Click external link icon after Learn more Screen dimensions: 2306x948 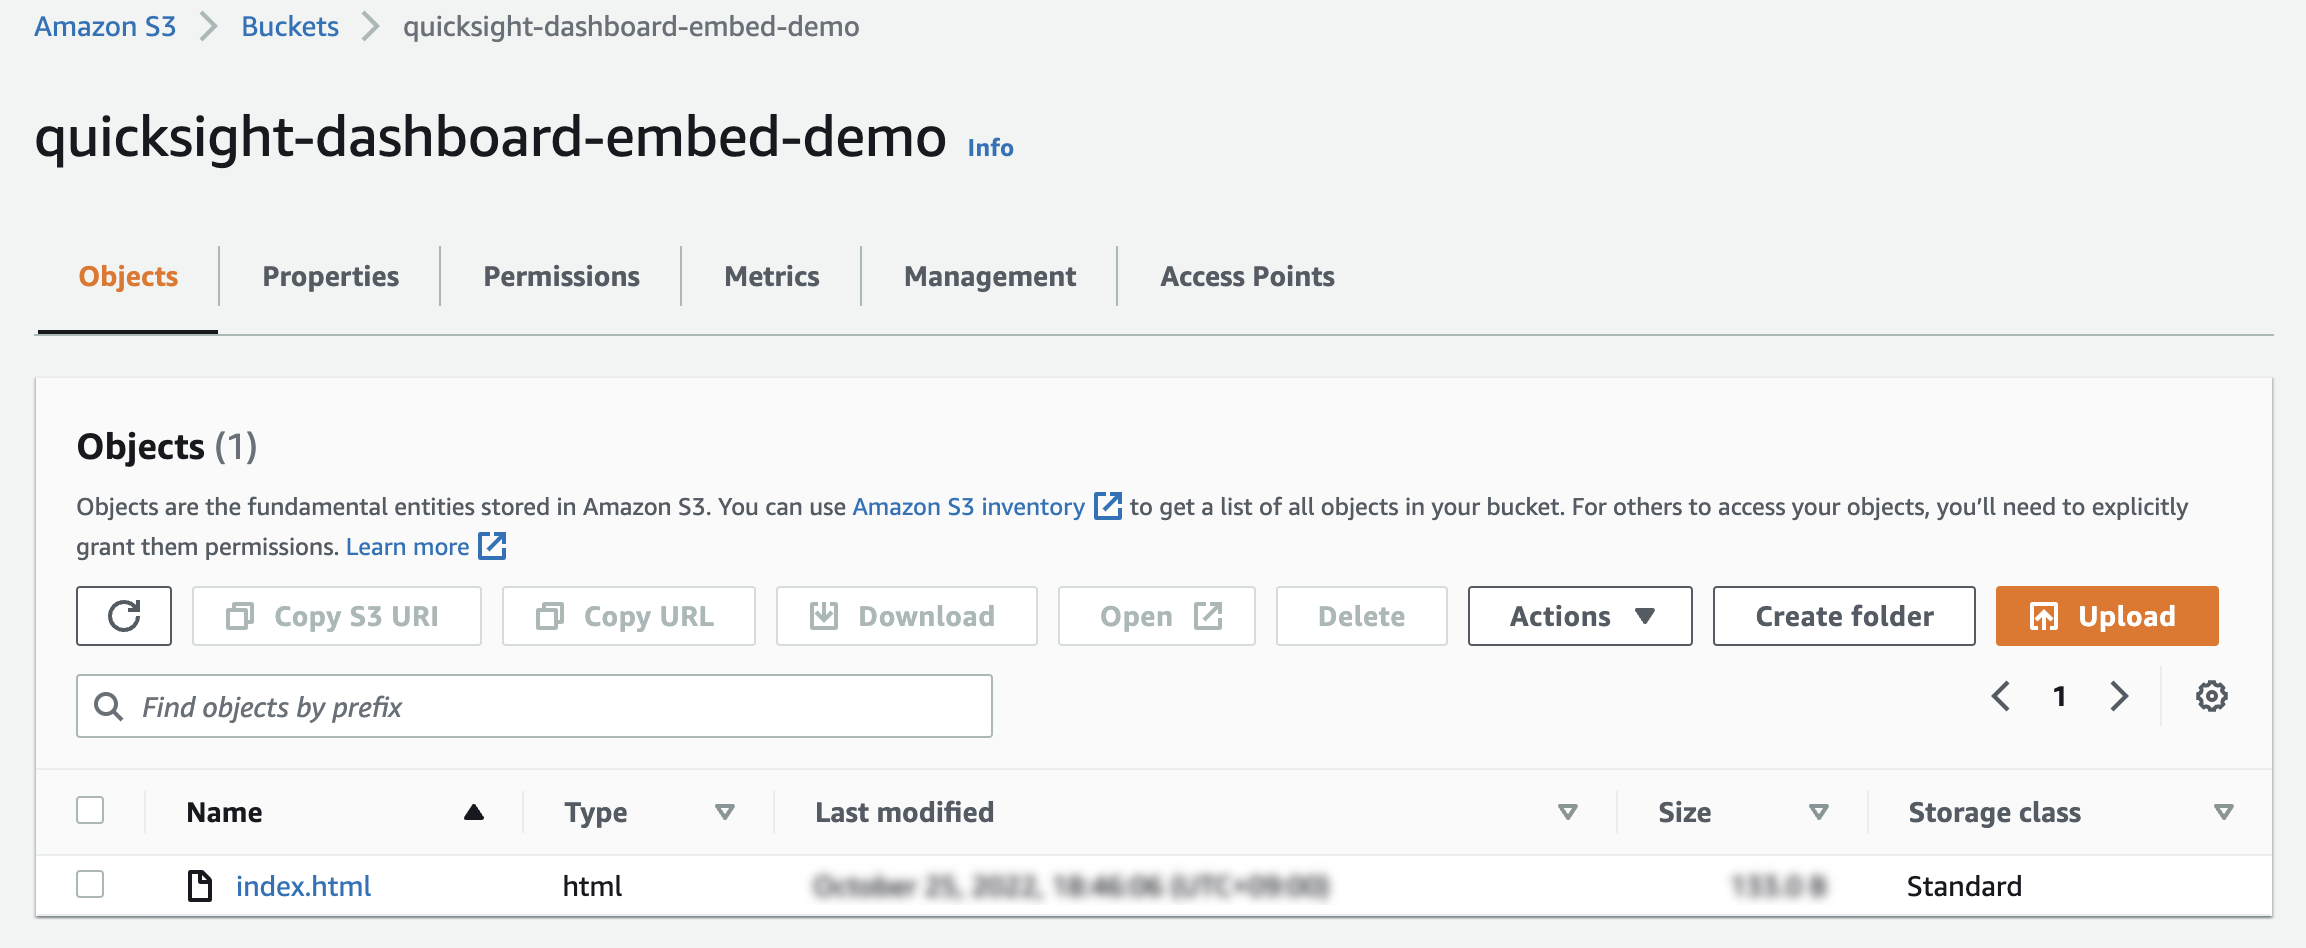tap(492, 546)
